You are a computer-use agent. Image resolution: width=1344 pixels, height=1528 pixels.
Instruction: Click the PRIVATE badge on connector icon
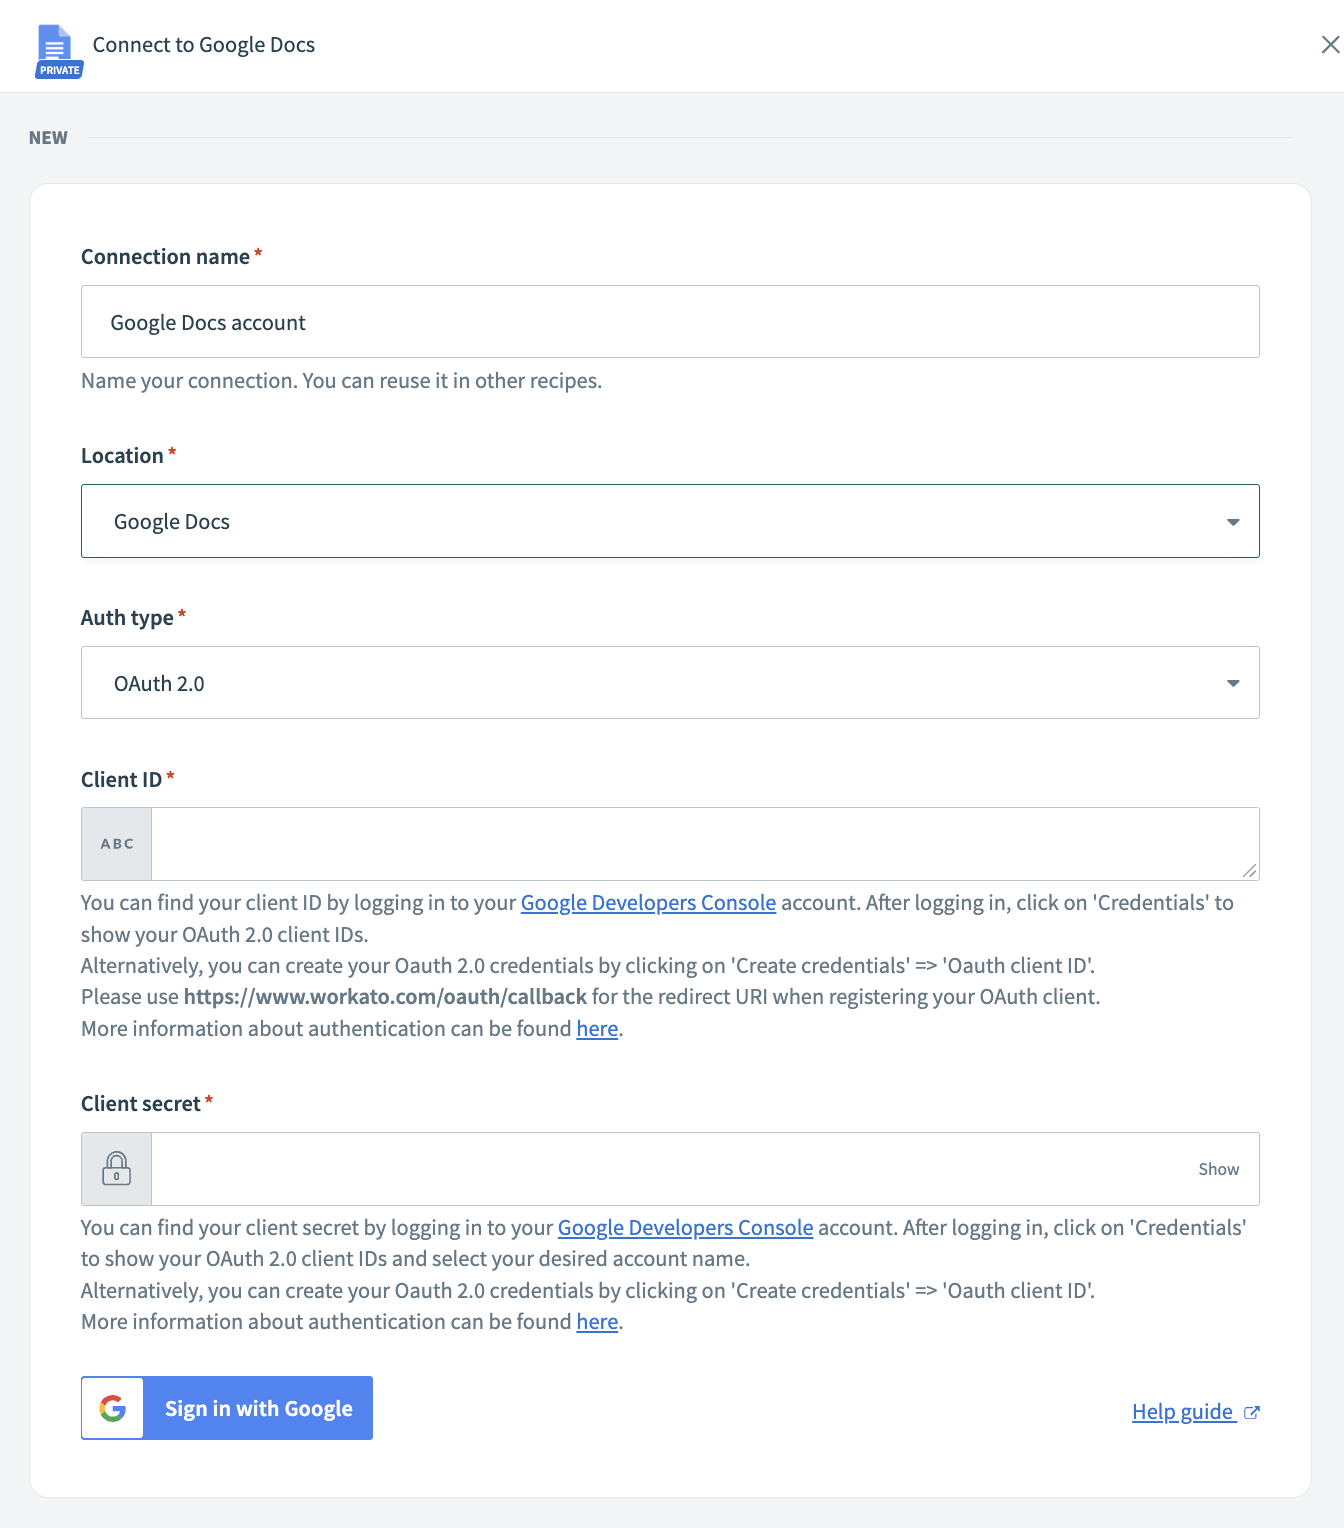(58, 70)
